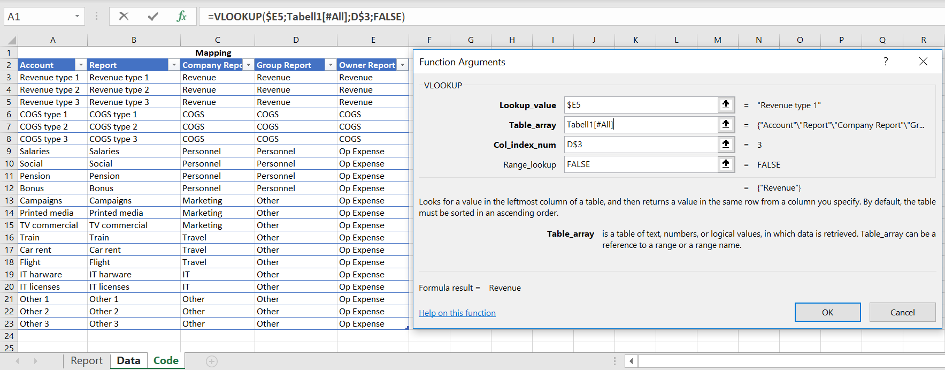Open the Name Box dropdown arrow
The width and height of the screenshot is (945, 370).
(78, 17)
